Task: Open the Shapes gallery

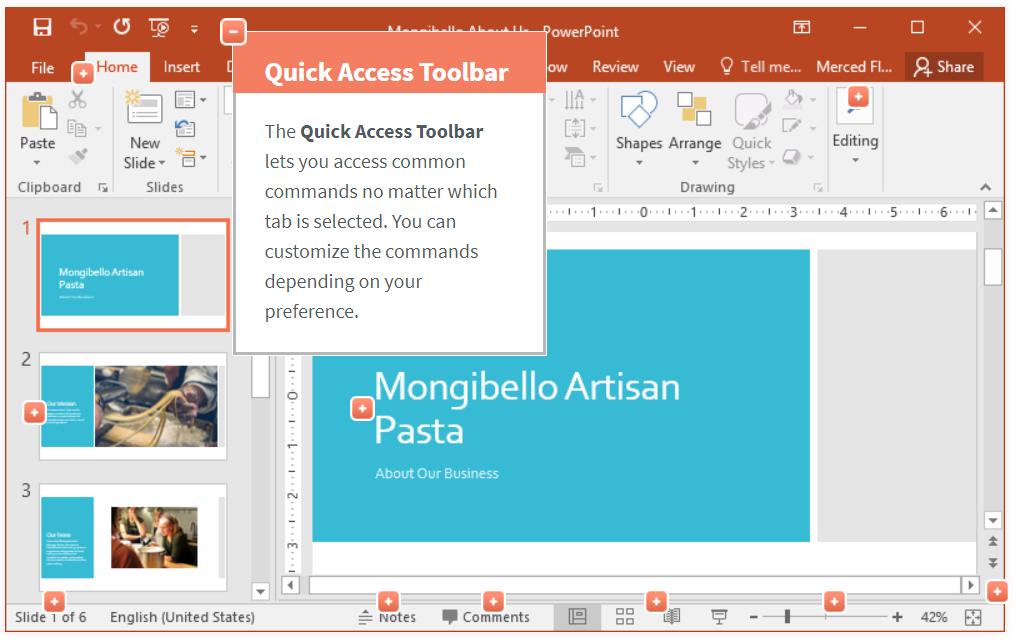Action: point(639,129)
